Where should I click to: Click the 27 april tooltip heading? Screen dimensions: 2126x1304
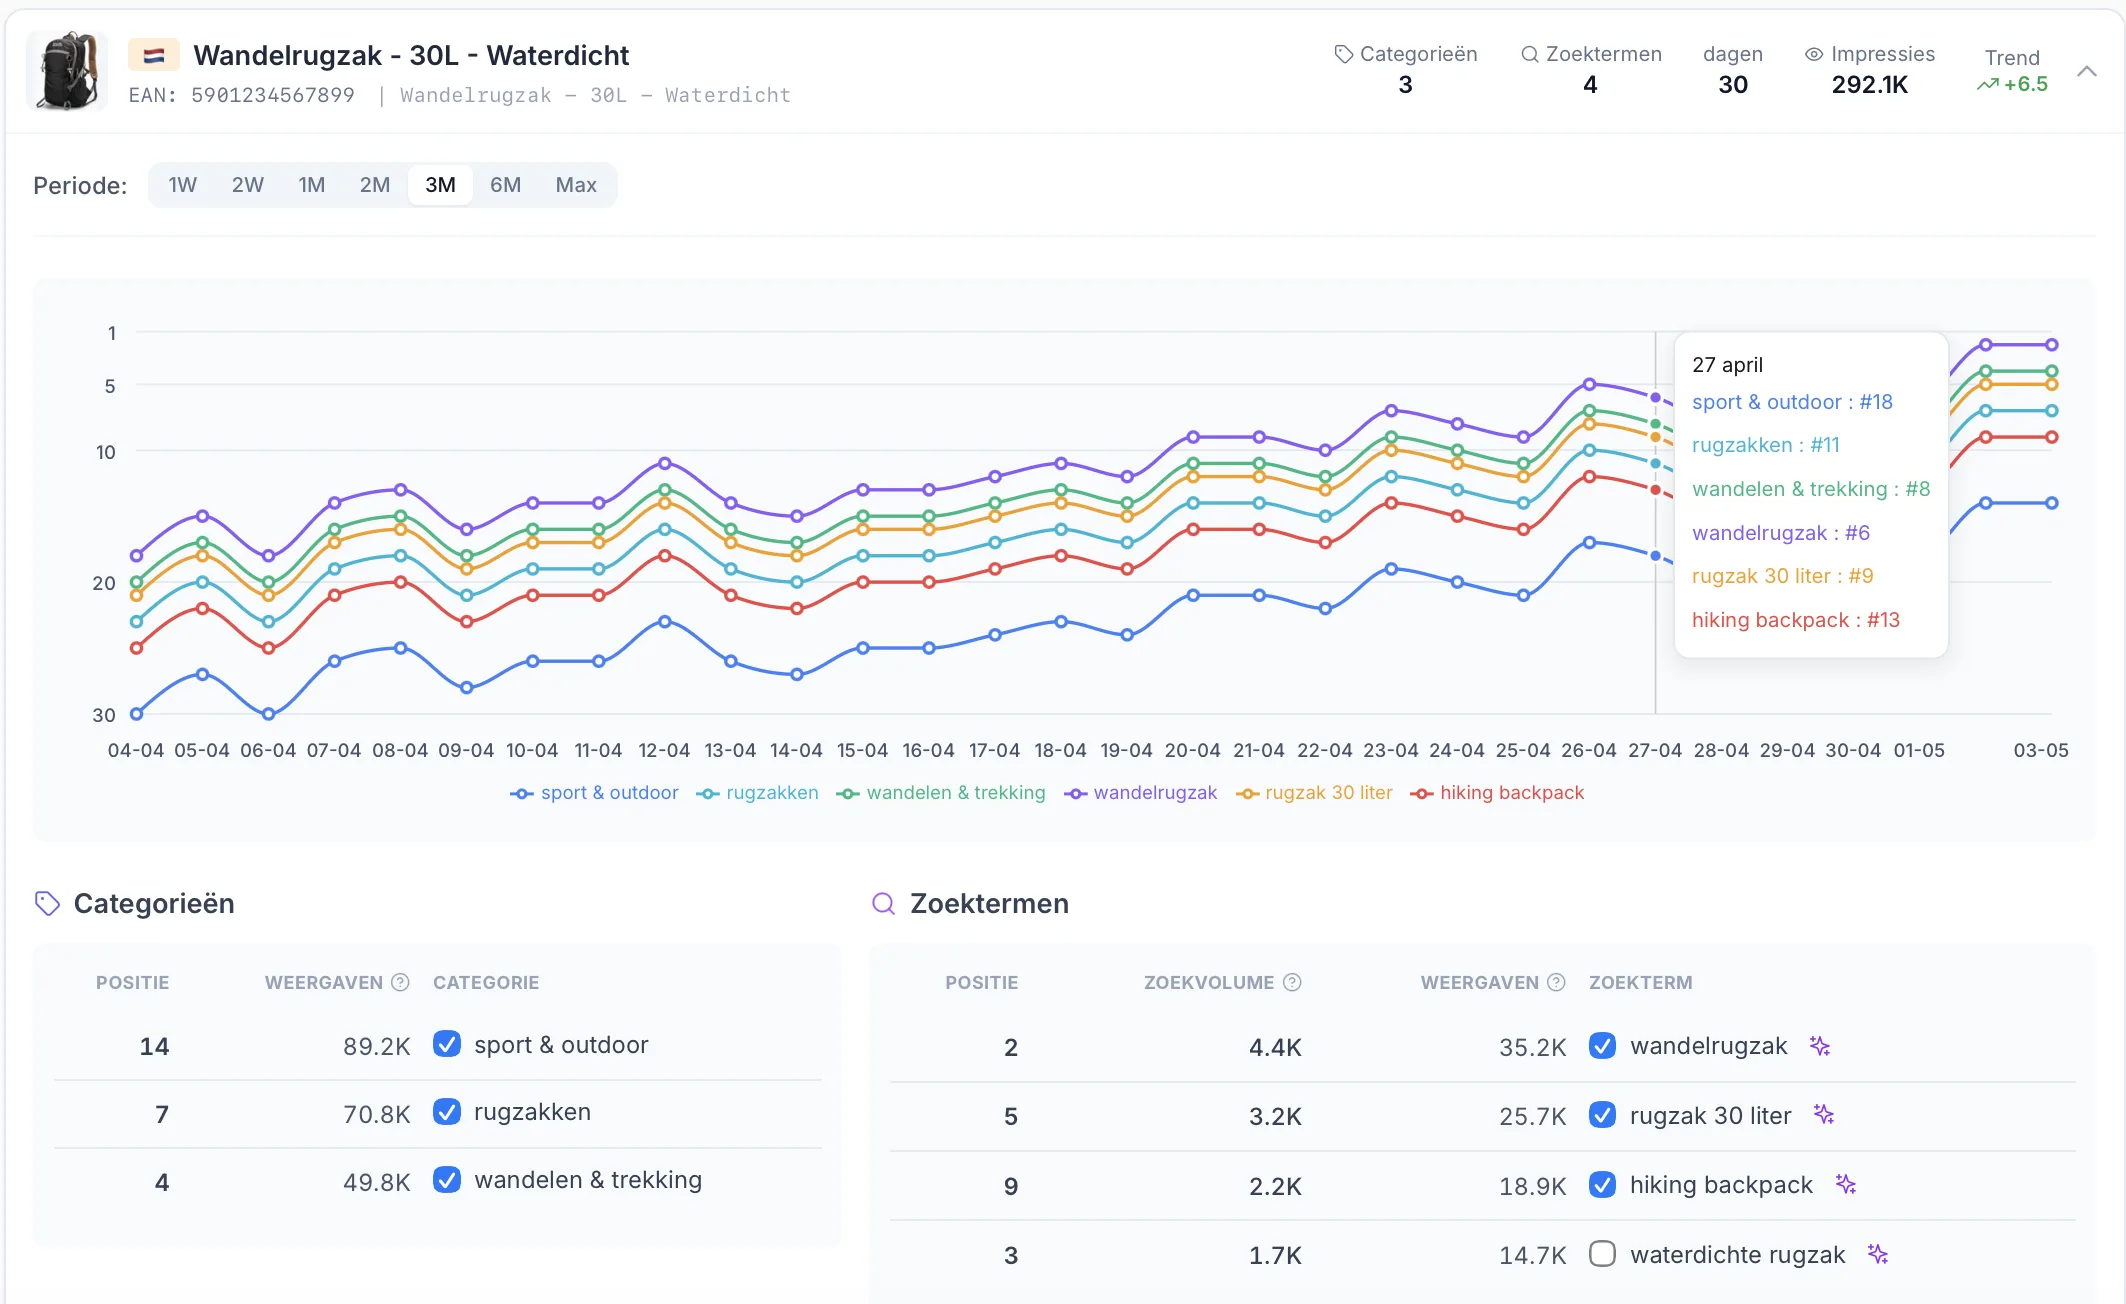1727,365
